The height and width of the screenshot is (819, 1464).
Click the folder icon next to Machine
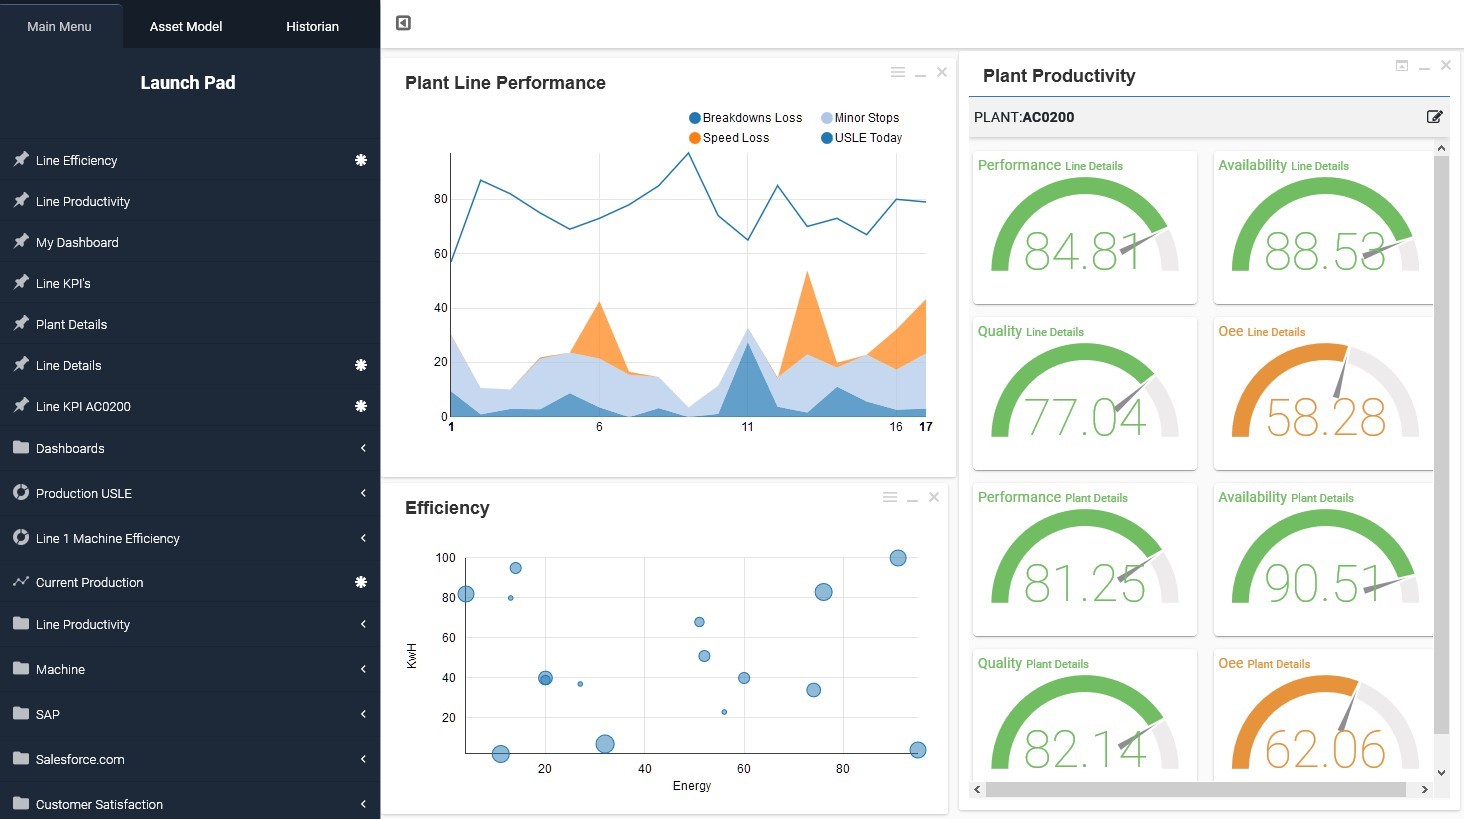[x=21, y=668]
